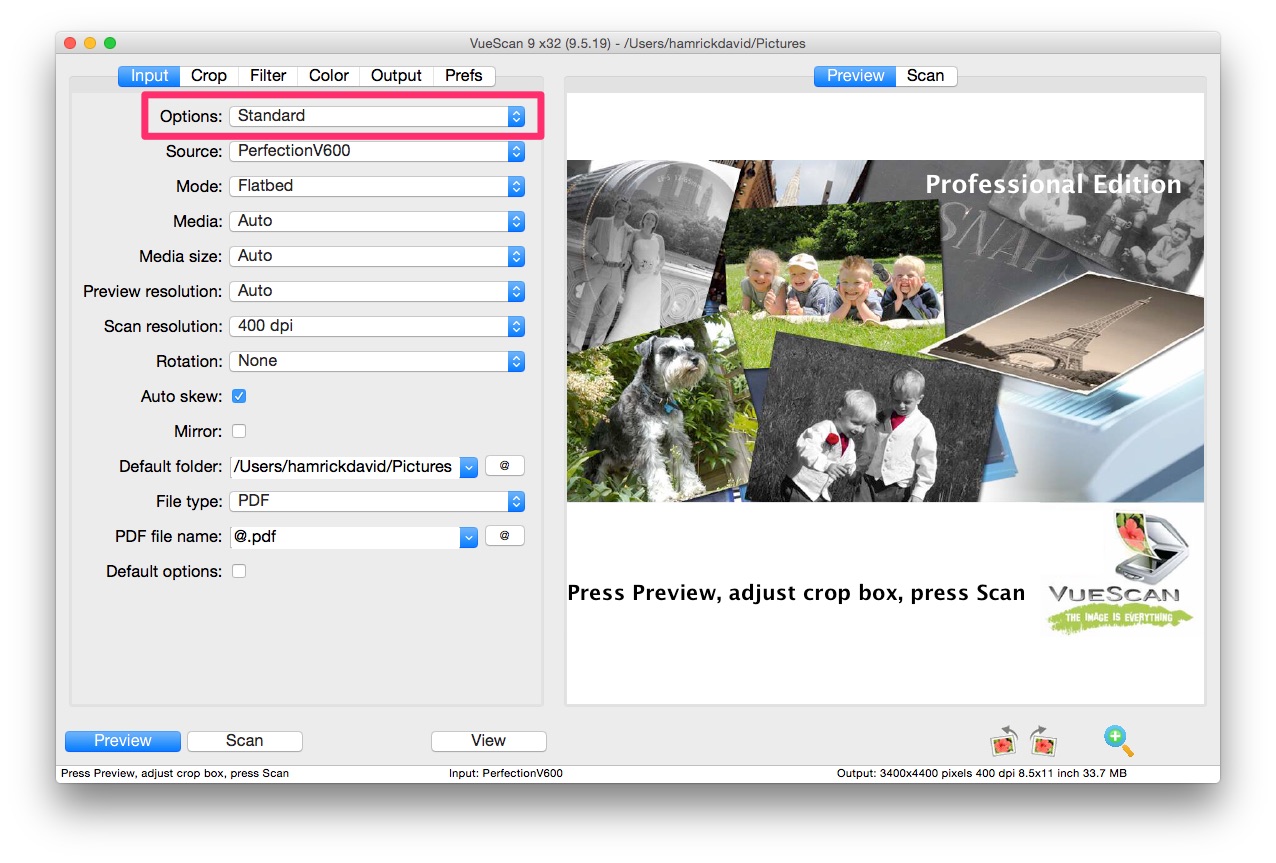Disable the Auto skew checkbox

click(239, 396)
